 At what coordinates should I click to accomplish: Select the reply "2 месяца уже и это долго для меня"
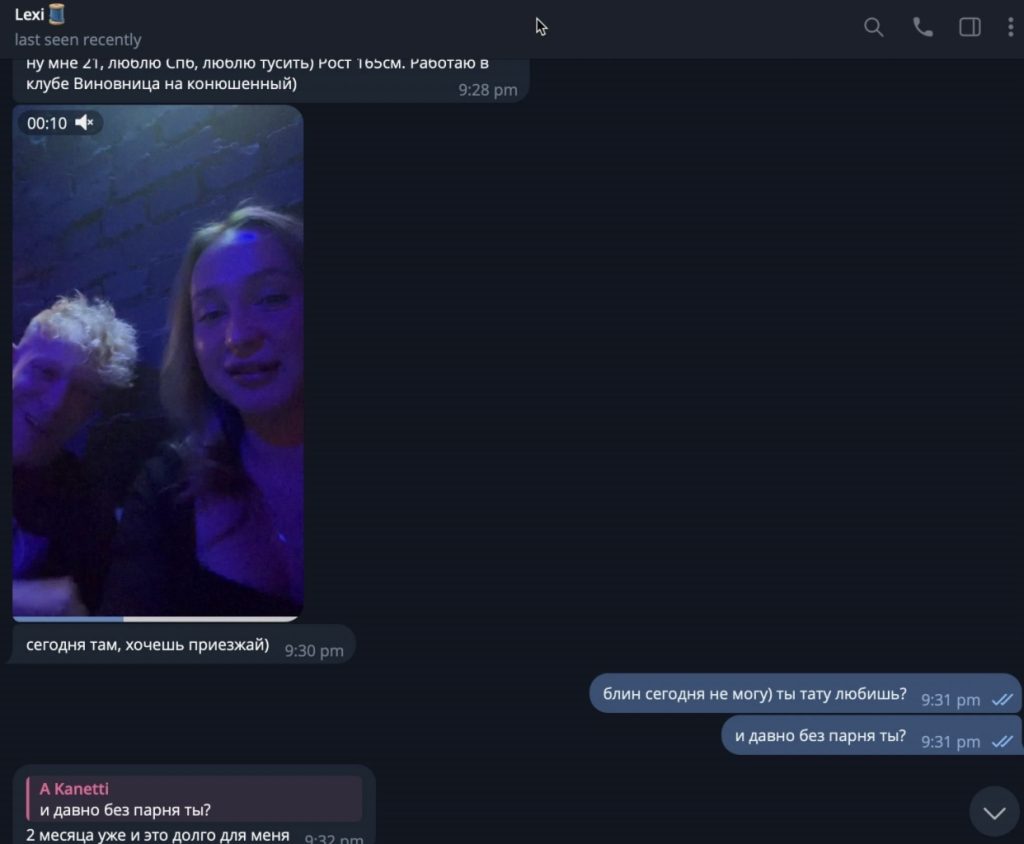coord(158,835)
